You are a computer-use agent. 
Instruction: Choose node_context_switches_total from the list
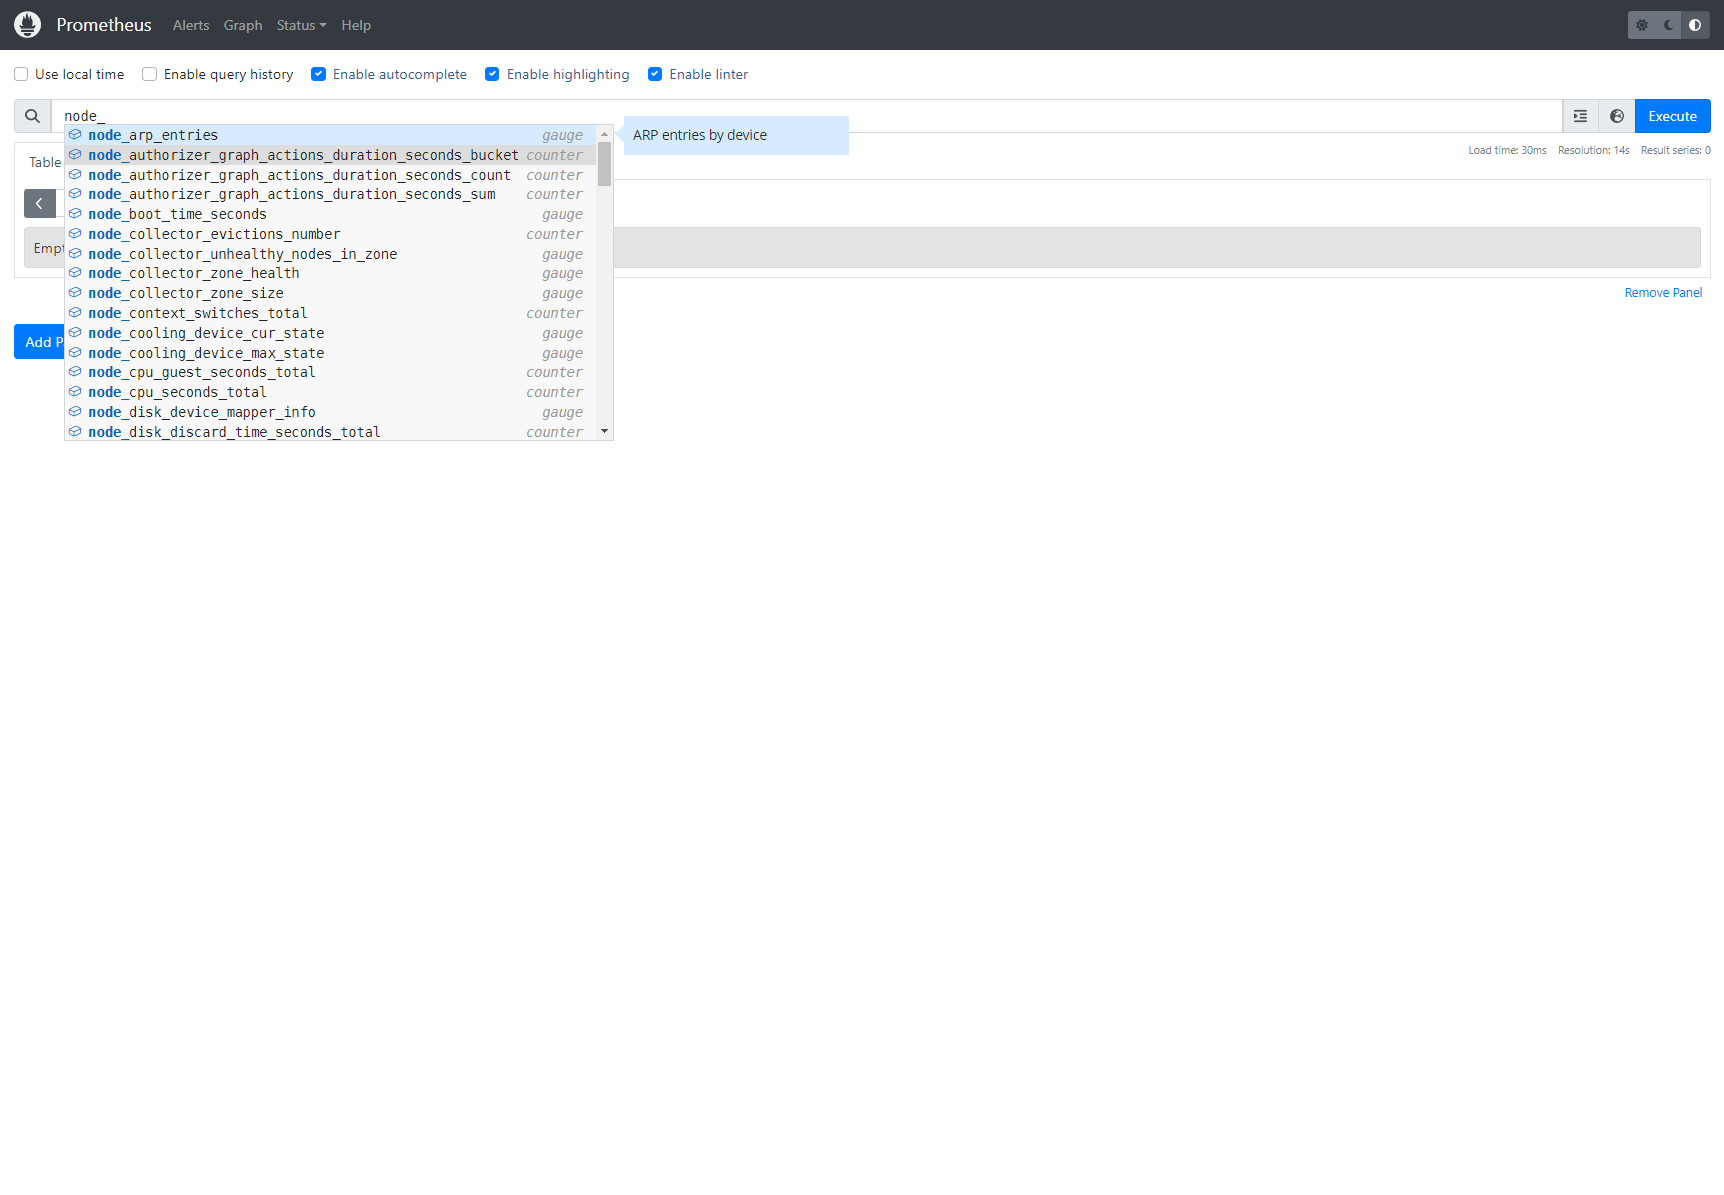tap(330, 313)
